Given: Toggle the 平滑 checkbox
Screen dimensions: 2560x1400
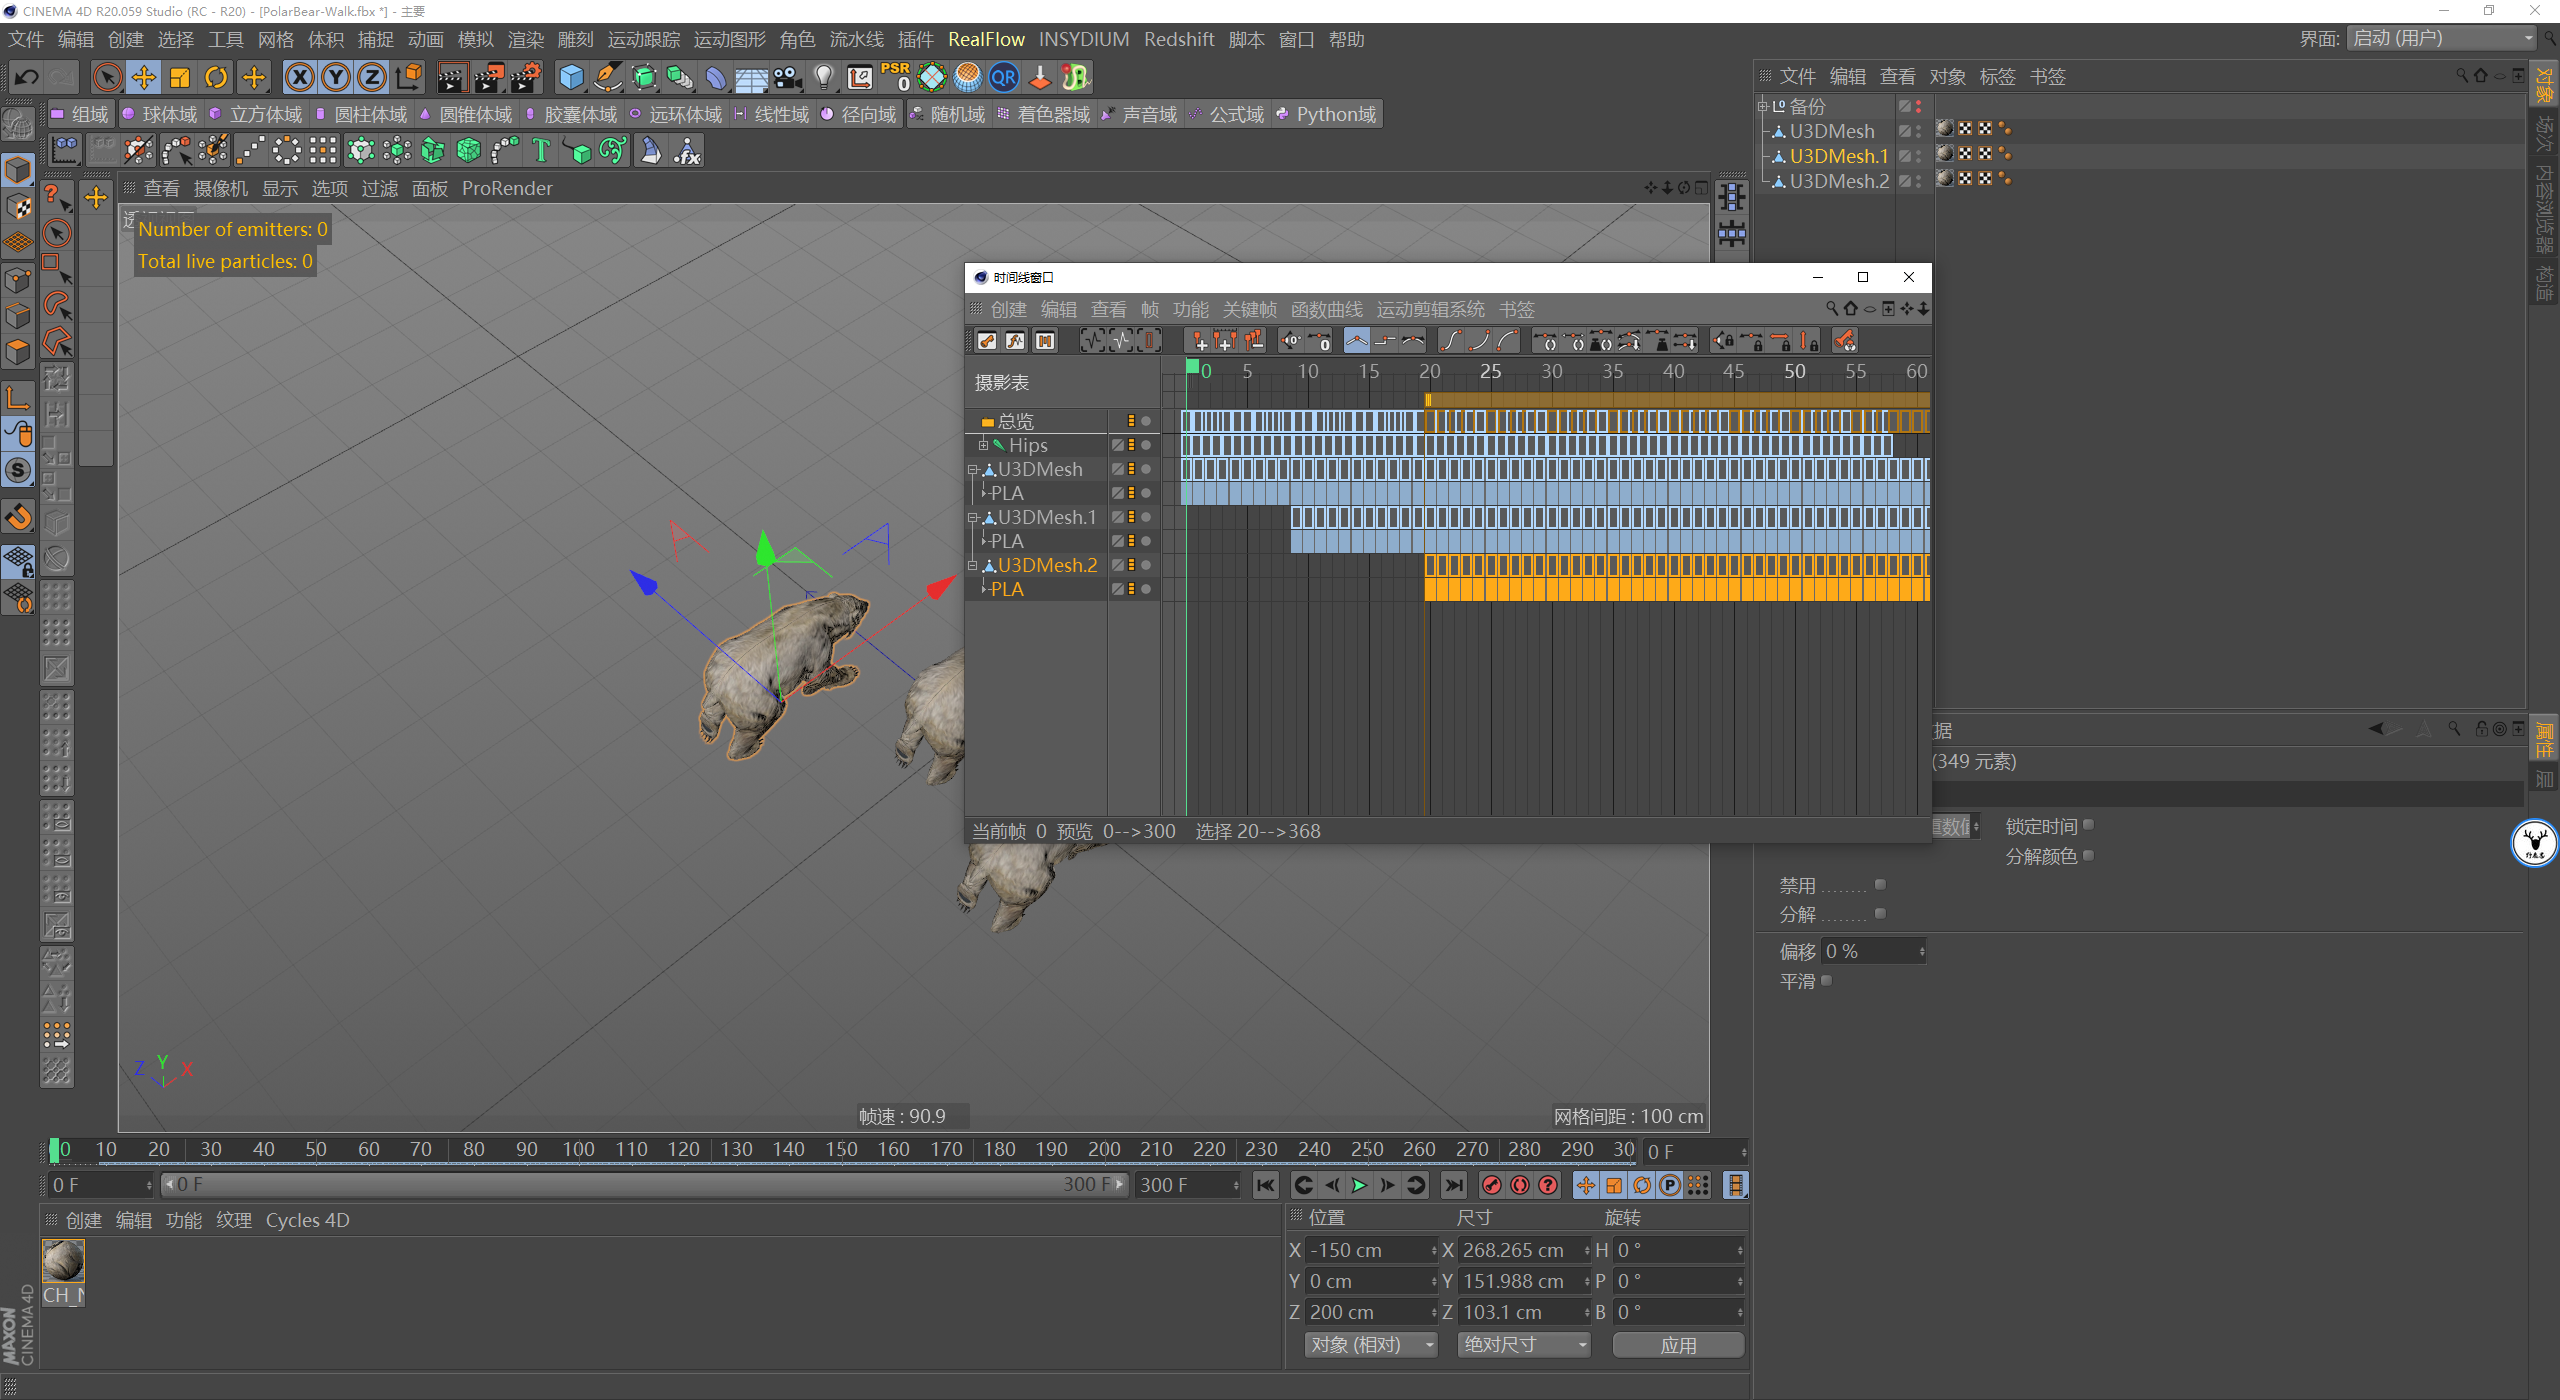Looking at the screenshot, I should (x=1827, y=981).
